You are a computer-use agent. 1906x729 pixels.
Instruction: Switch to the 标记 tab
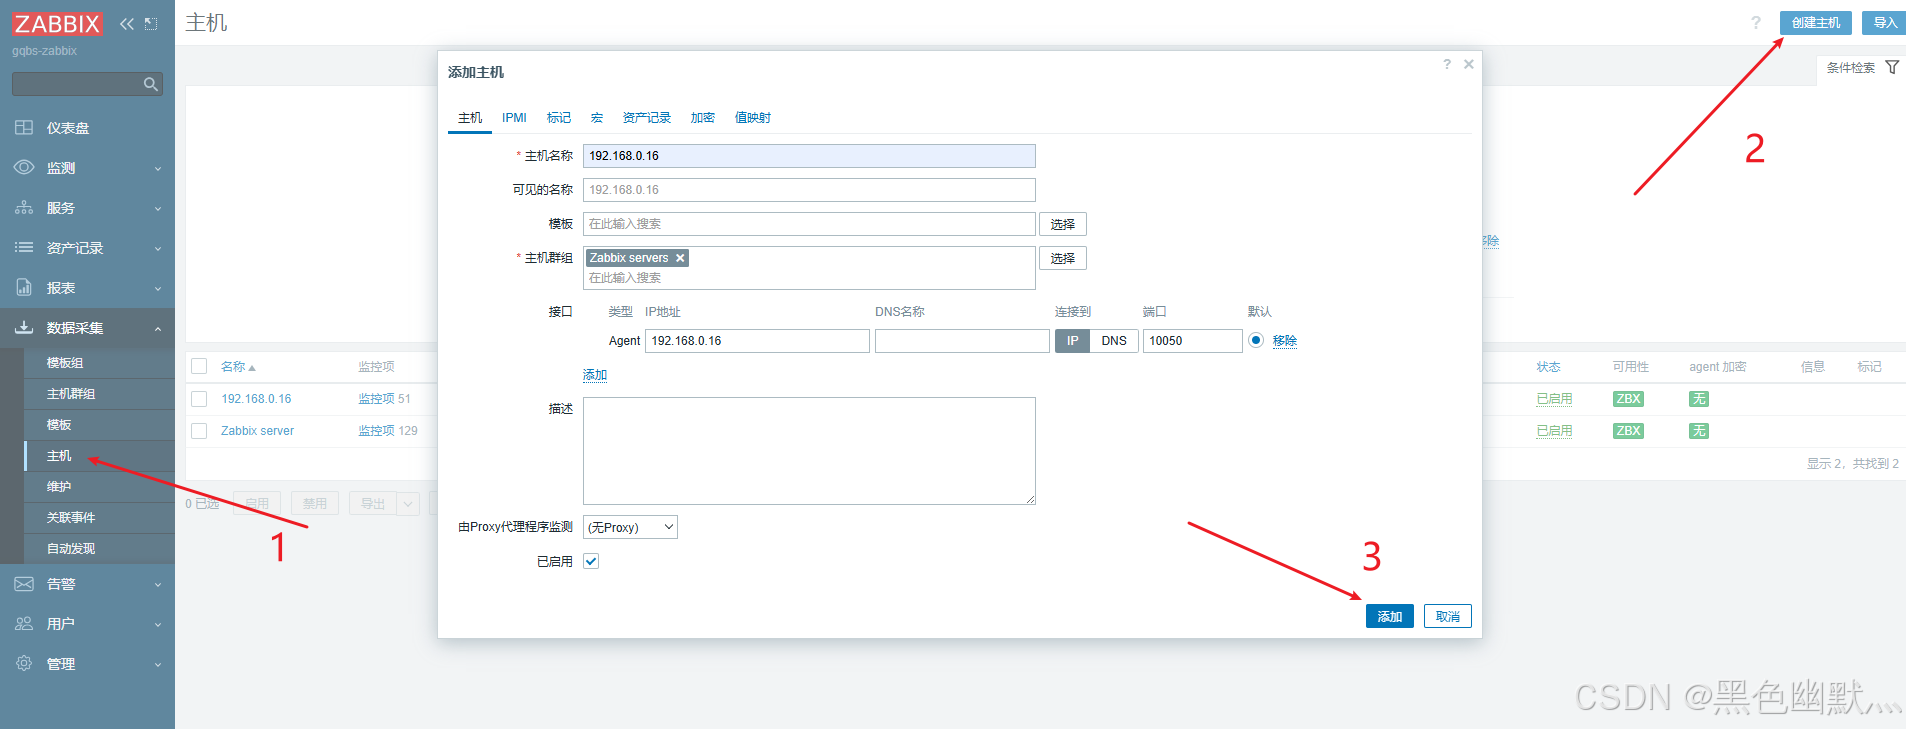[x=559, y=118]
